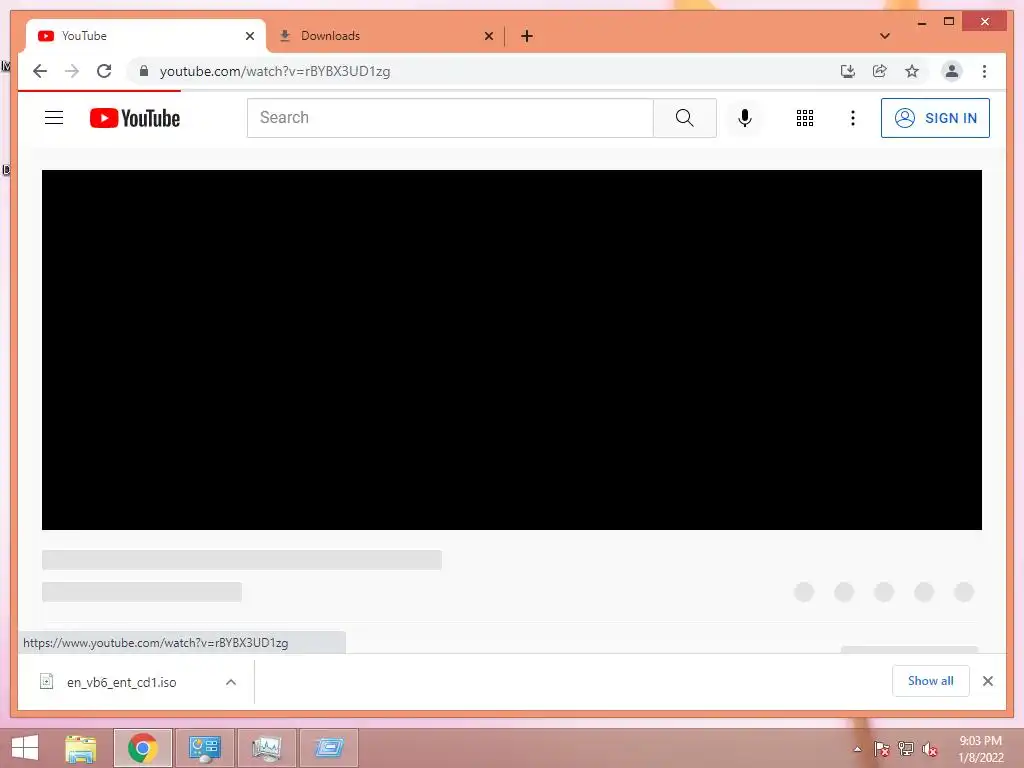1024x768 pixels.
Task: Close the Downloads tab
Action: 488,36
